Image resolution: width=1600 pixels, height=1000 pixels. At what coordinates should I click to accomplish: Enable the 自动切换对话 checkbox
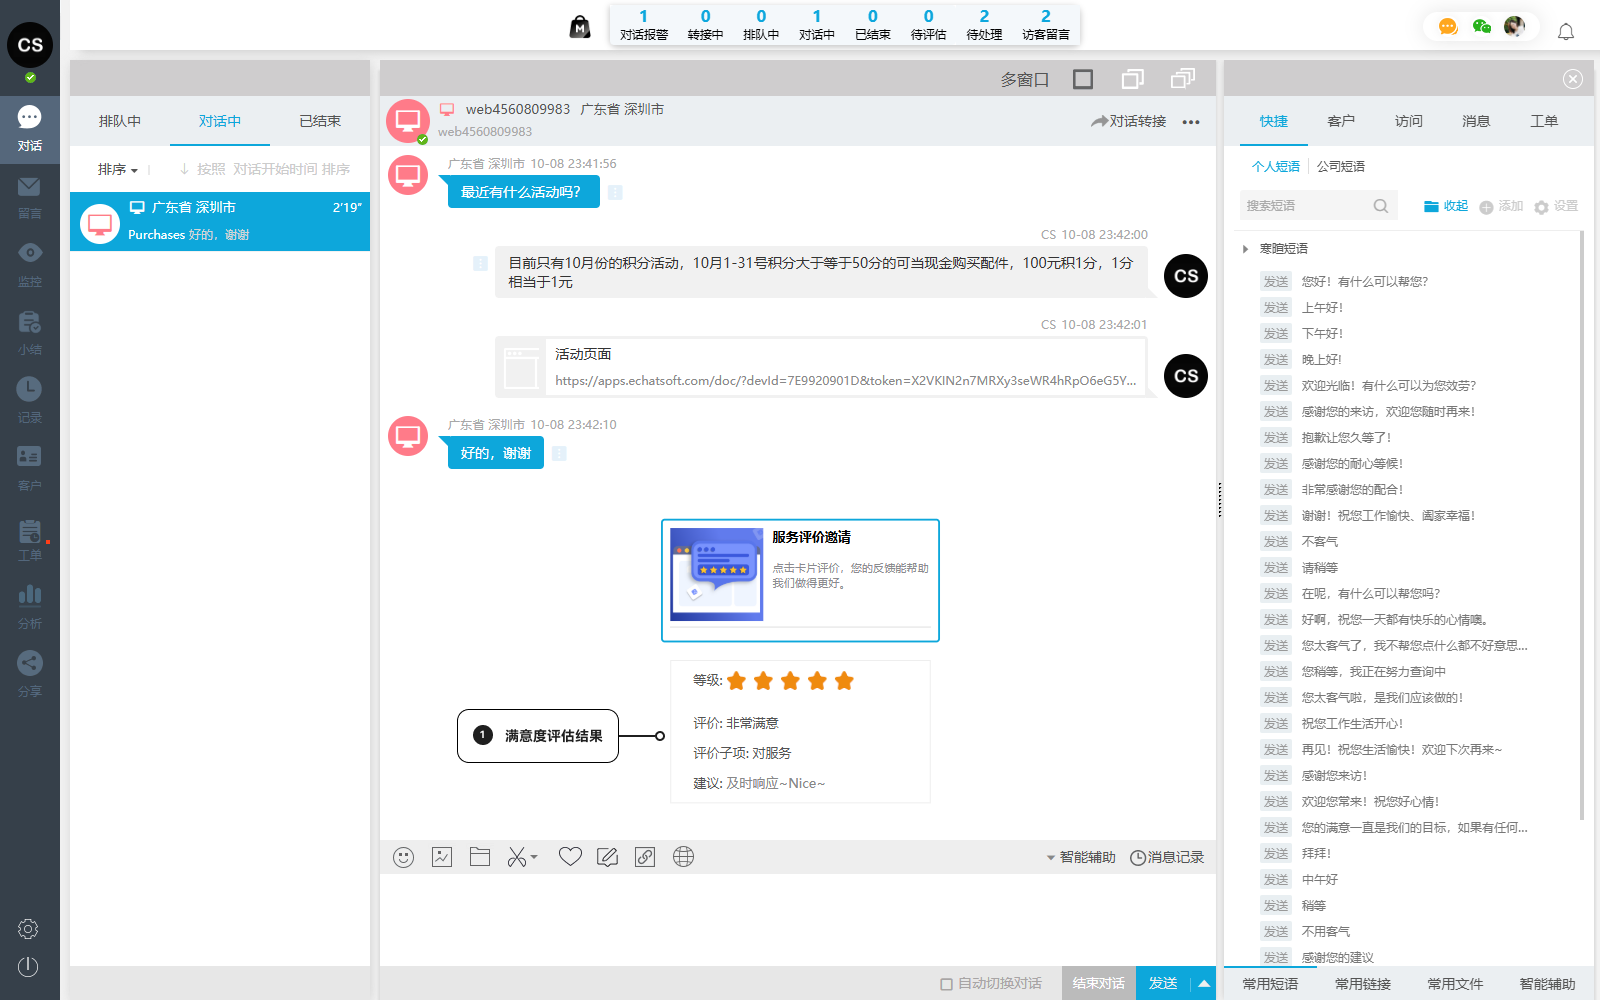[946, 984]
